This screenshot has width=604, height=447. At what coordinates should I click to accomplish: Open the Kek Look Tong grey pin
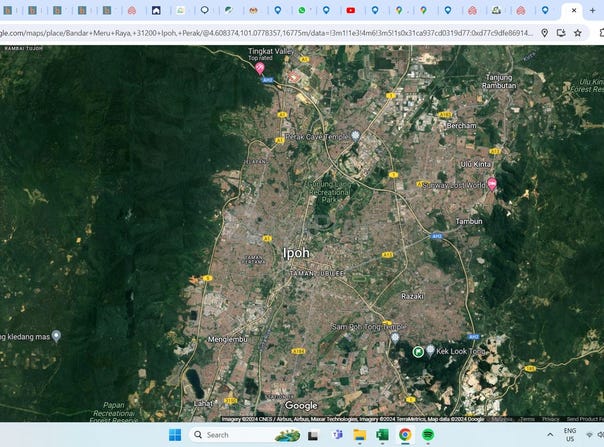430,351
